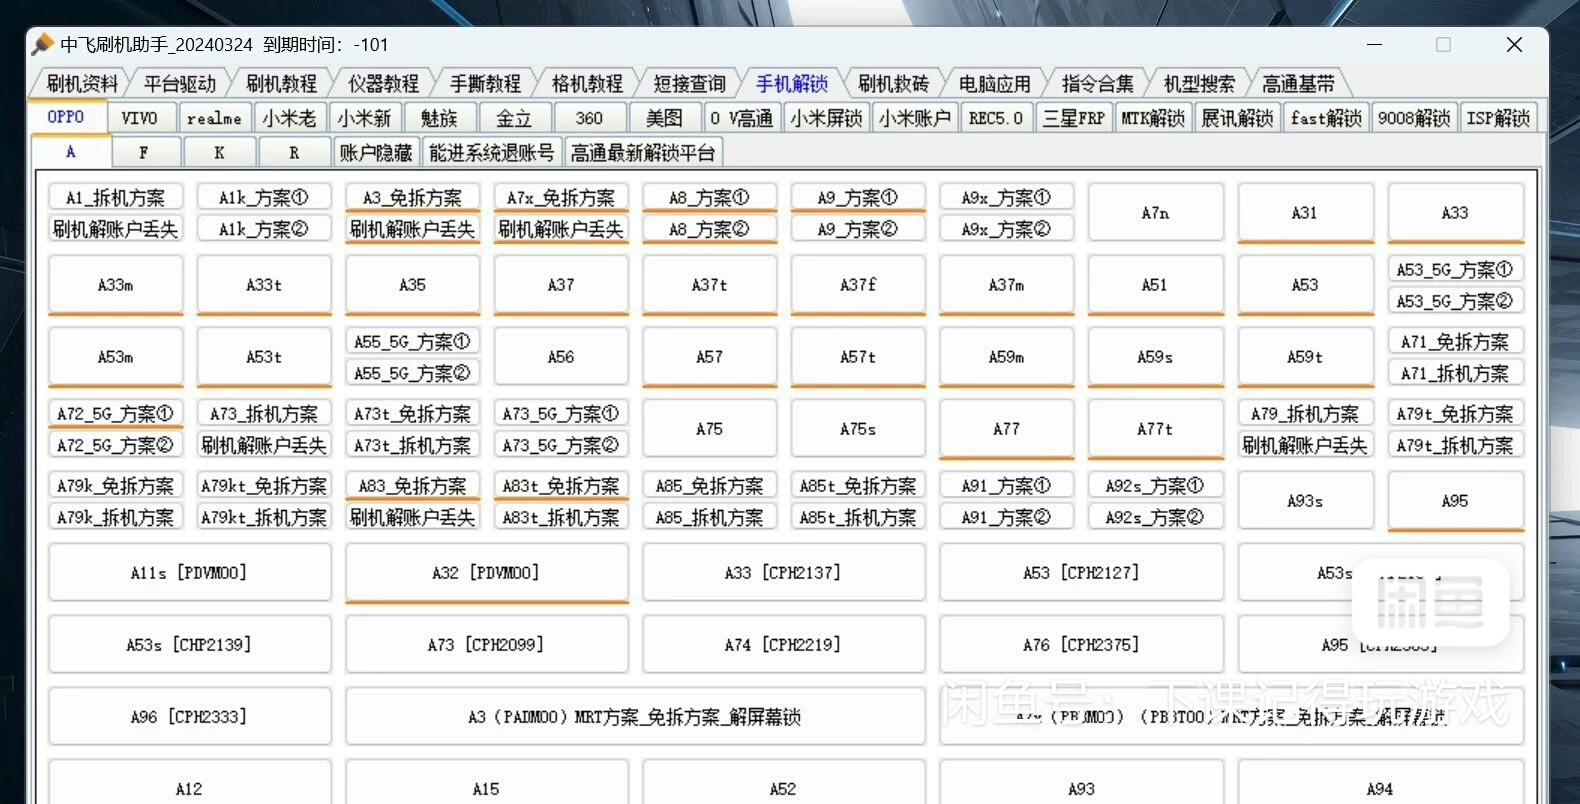
Task: Switch to the 电脑应用 tab
Action: [995, 84]
